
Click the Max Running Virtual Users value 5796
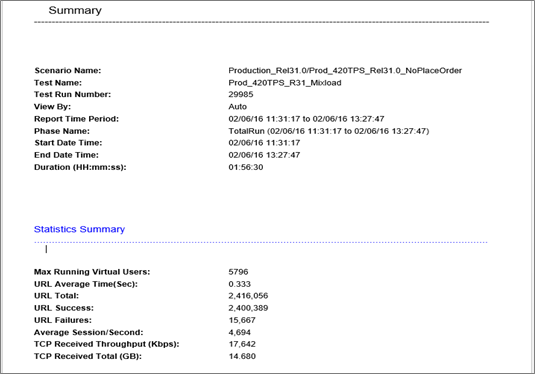click(x=238, y=272)
